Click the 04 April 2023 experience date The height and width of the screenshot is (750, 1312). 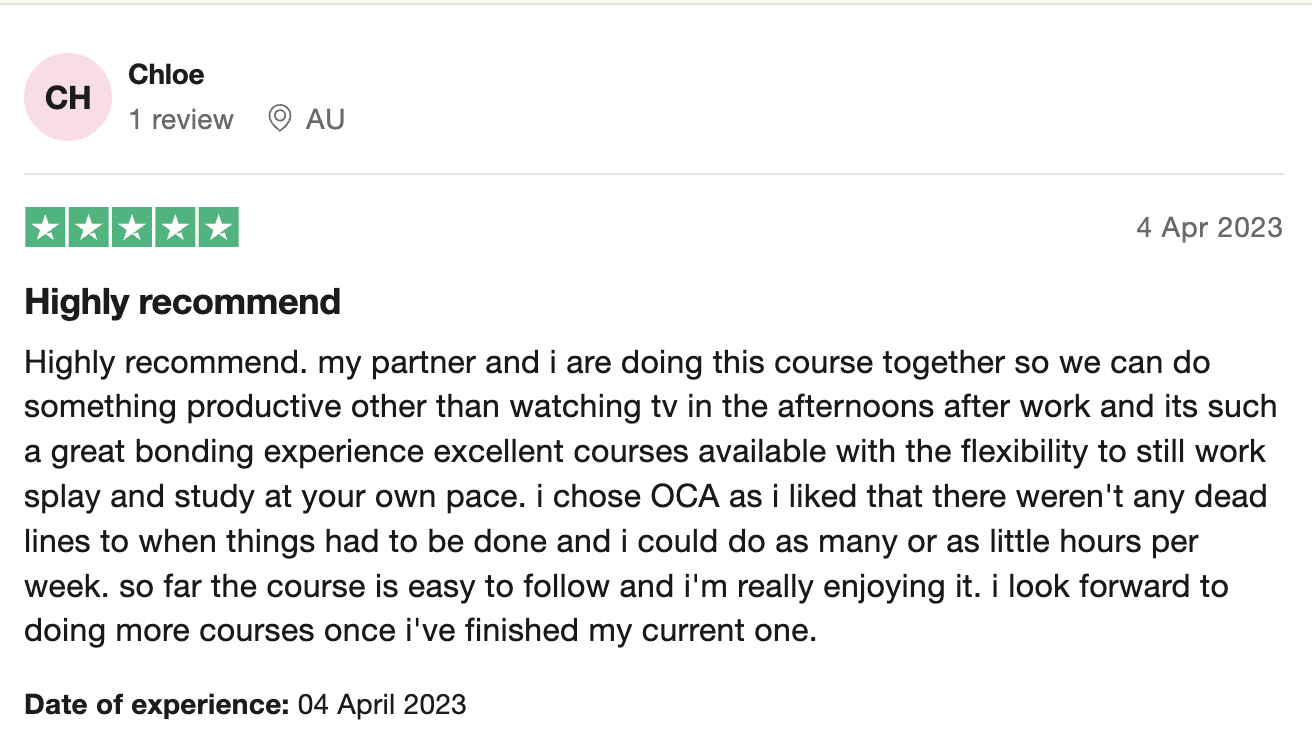point(382,704)
